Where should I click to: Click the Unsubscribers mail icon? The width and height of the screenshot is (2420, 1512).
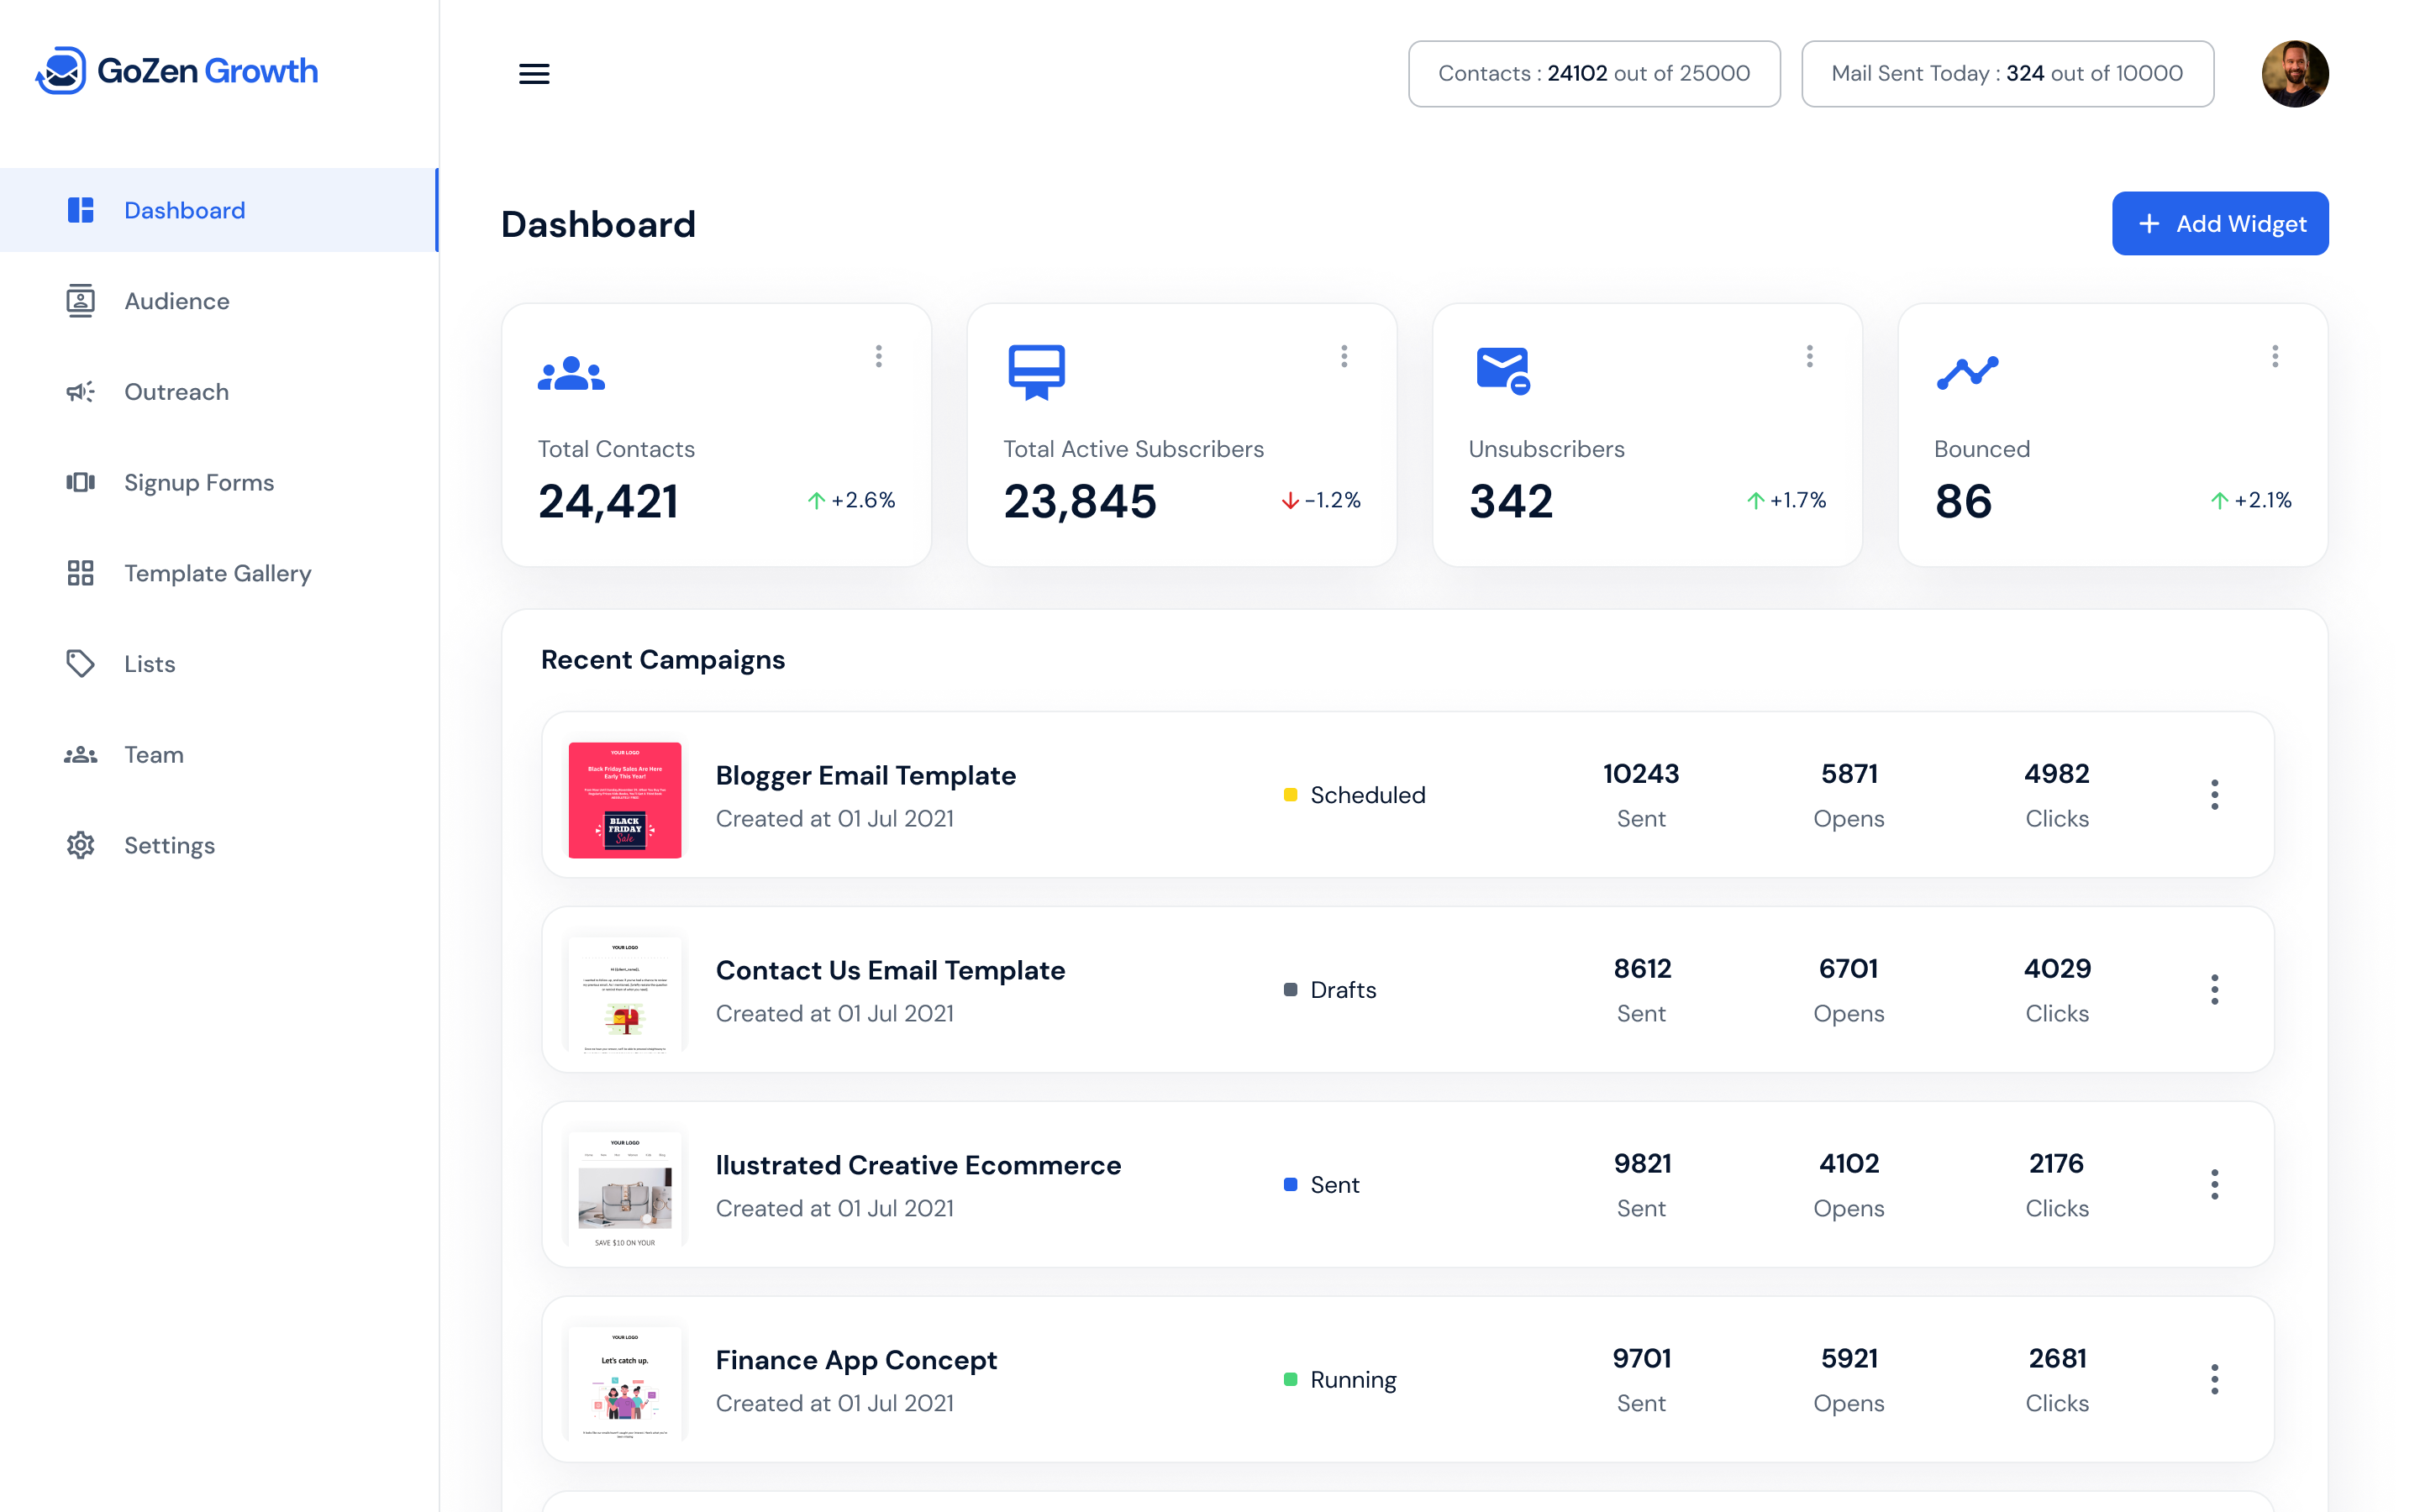[1503, 371]
